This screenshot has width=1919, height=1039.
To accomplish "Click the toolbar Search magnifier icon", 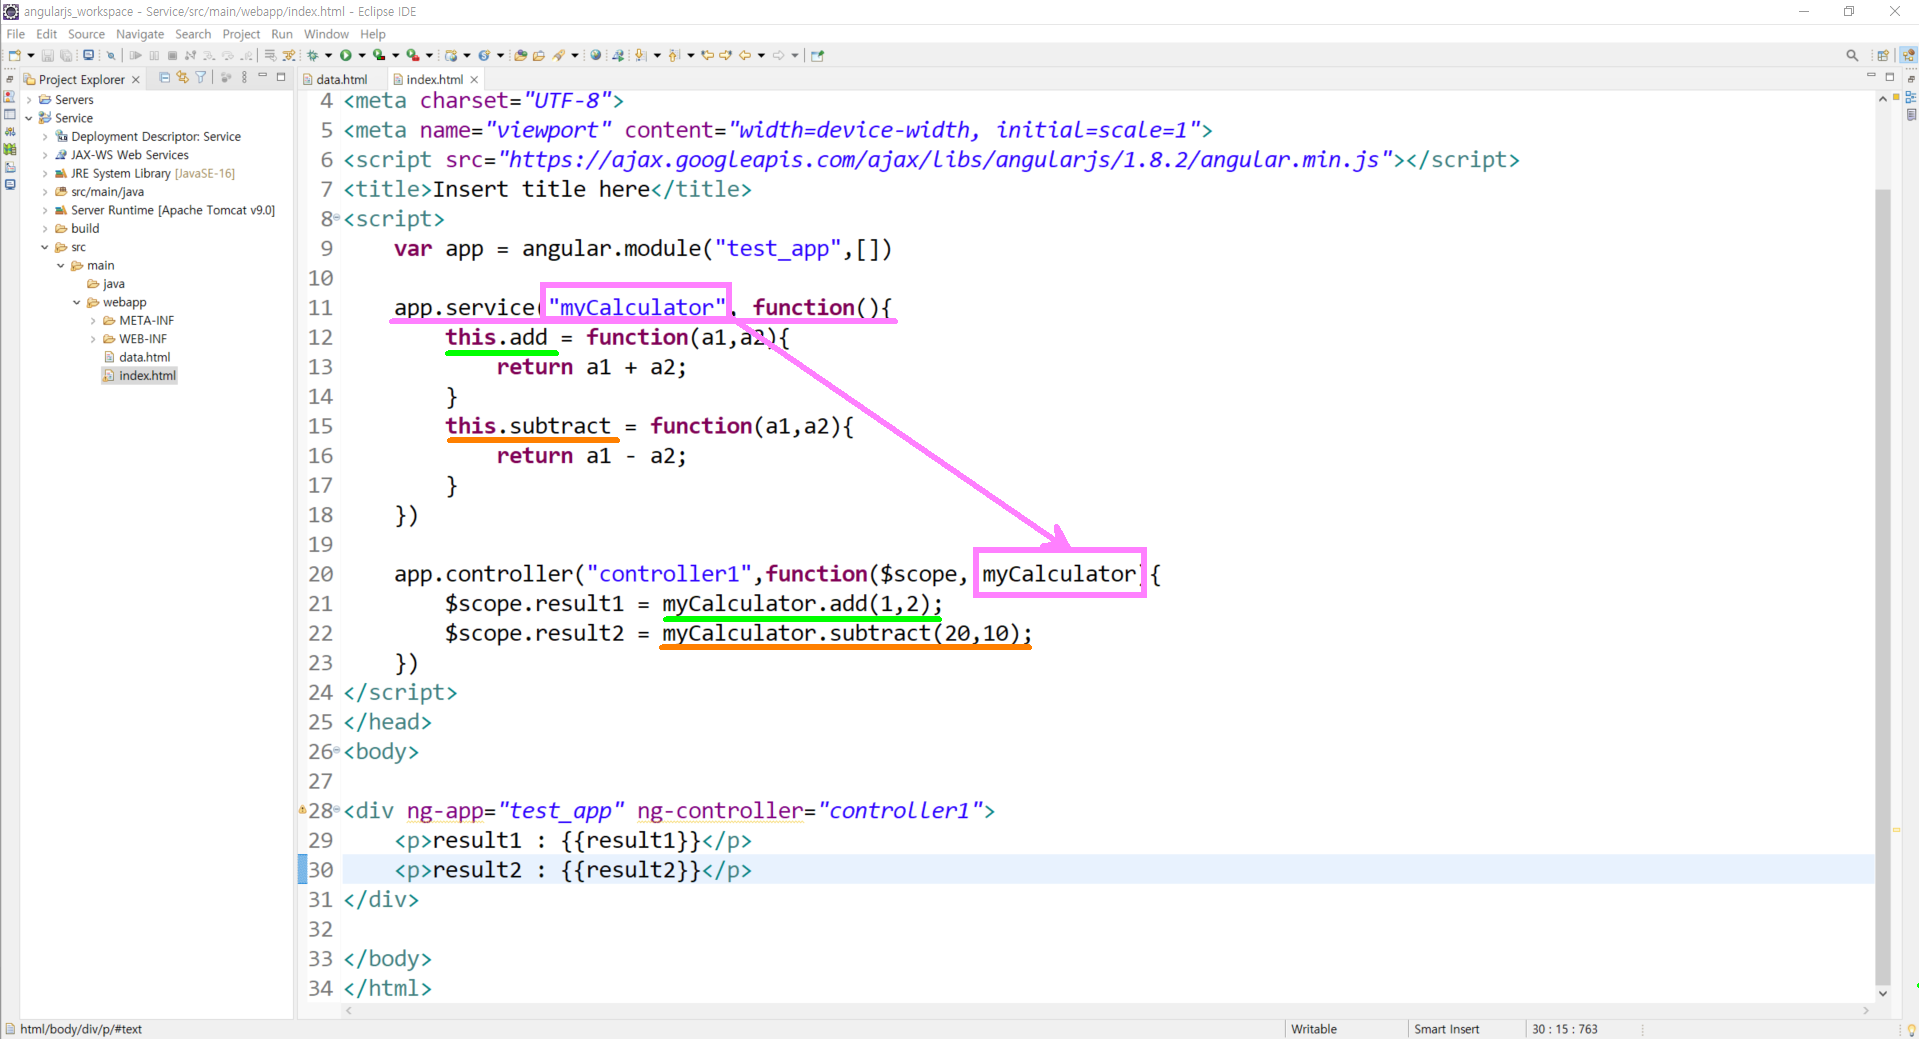I will 1852,55.
